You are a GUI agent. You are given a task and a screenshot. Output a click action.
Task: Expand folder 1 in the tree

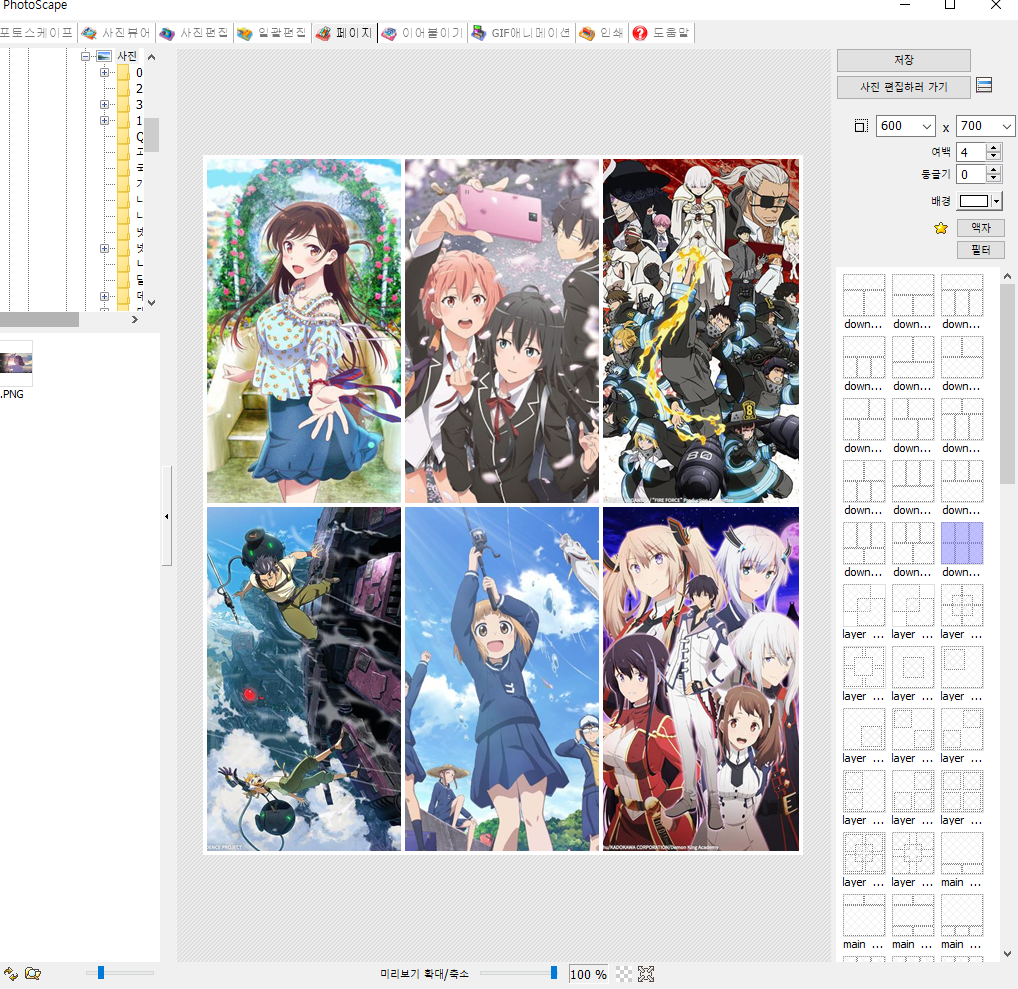pos(105,120)
